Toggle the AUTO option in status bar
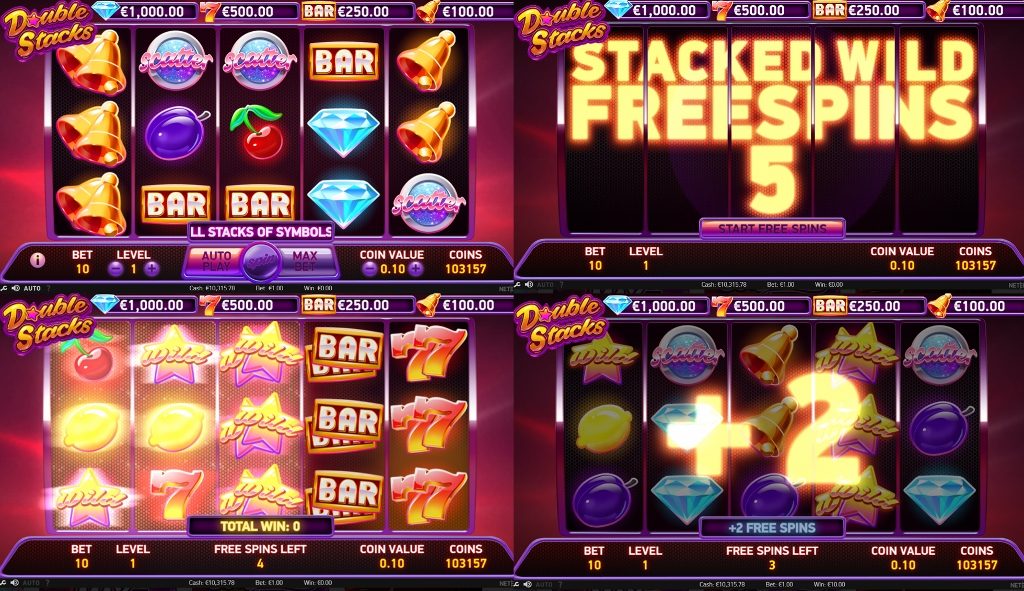This screenshot has height=591, width=1024. click(32, 288)
